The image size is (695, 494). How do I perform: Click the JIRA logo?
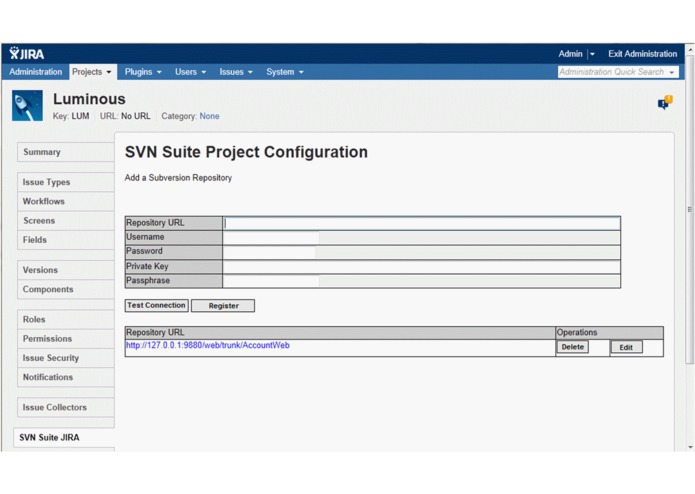(27, 54)
